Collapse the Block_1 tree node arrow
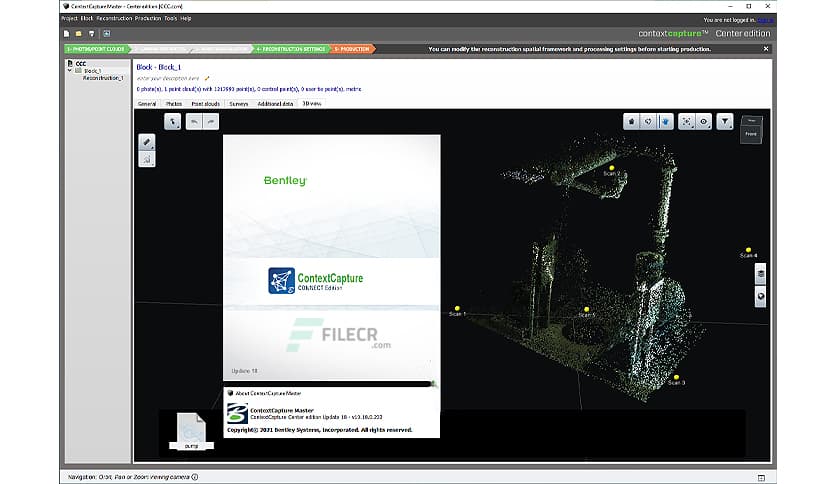 coord(69,70)
